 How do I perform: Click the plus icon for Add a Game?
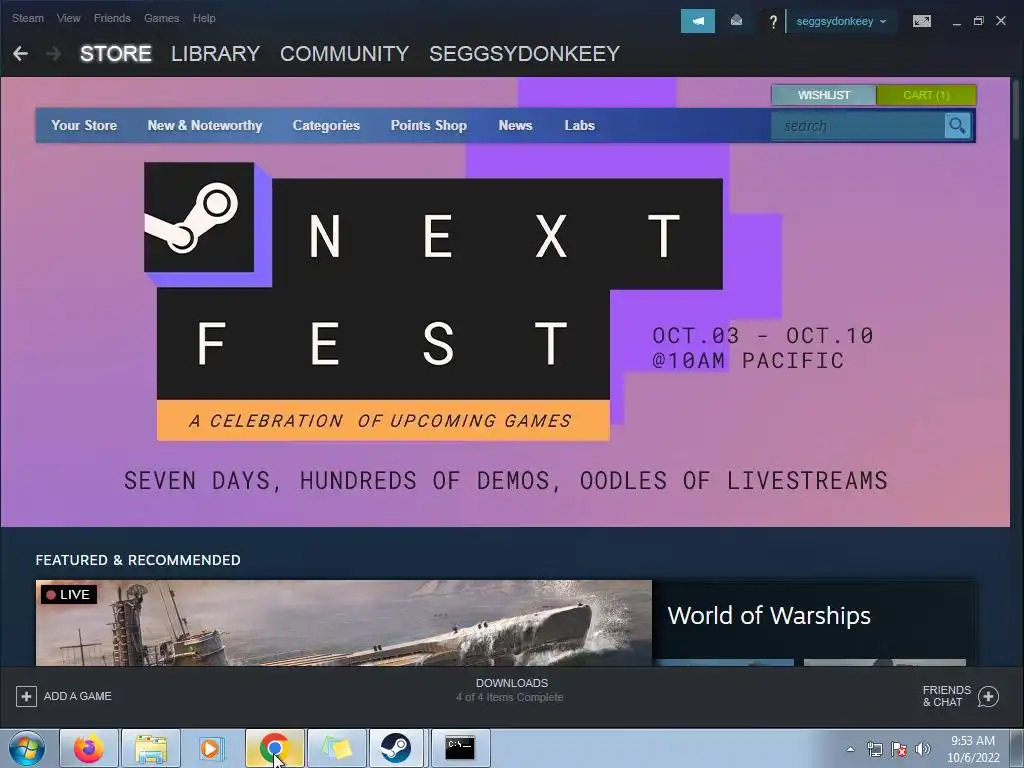click(x=26, y=696)
